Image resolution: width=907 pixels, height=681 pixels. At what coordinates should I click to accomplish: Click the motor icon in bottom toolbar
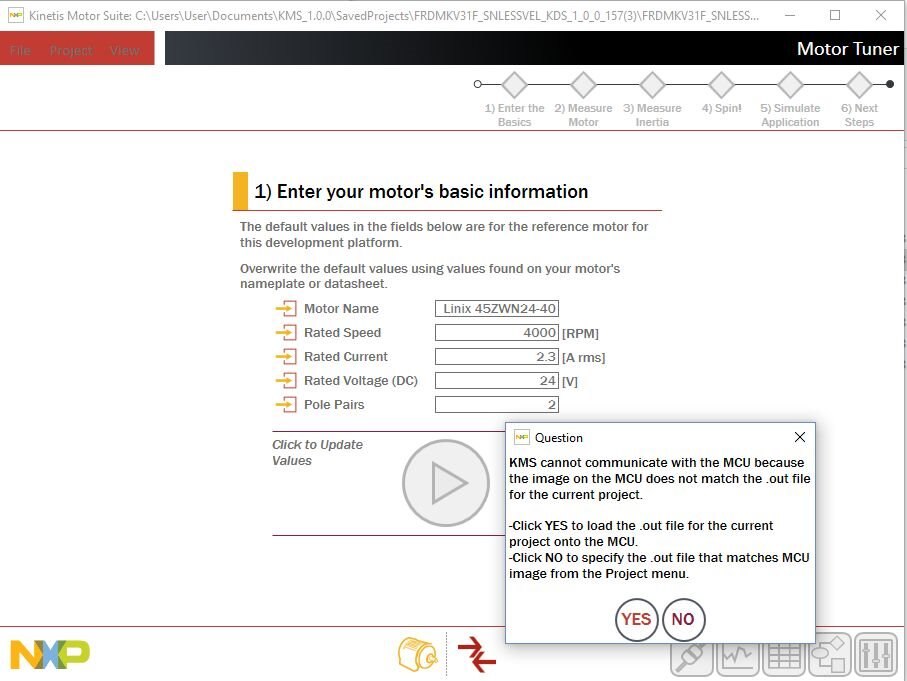418,654
